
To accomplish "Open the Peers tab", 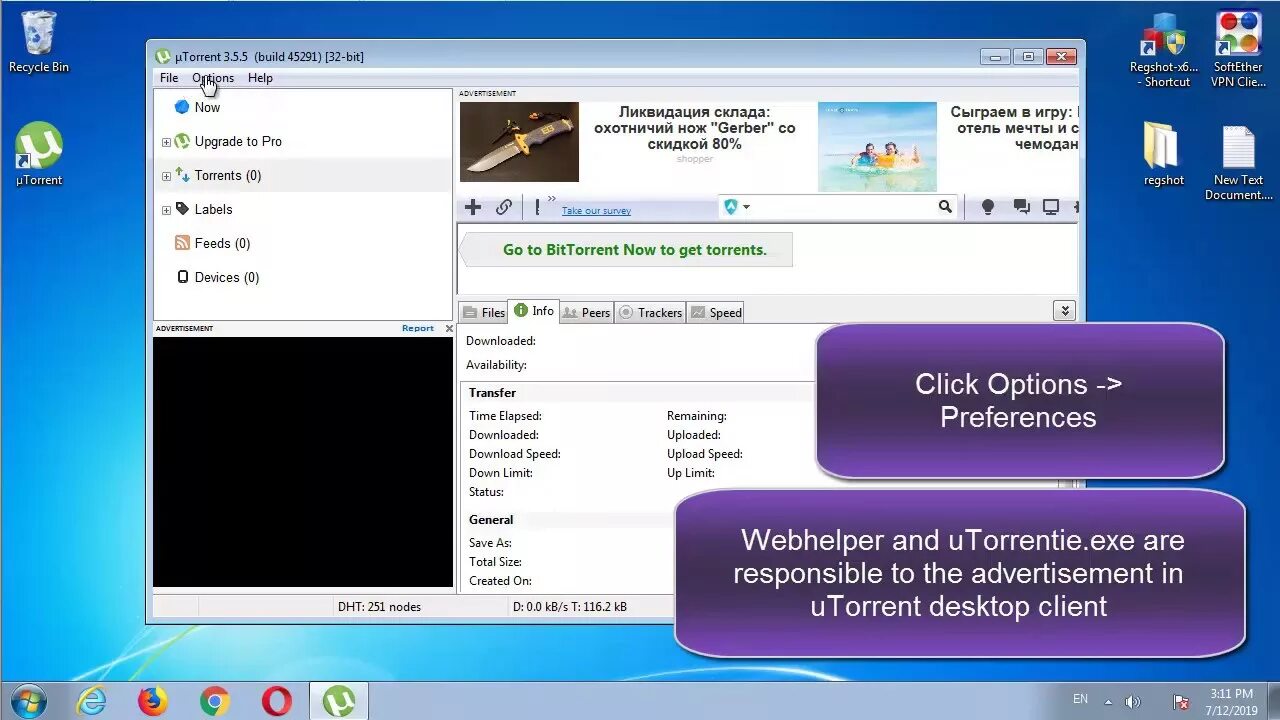I will pos(586,313).
